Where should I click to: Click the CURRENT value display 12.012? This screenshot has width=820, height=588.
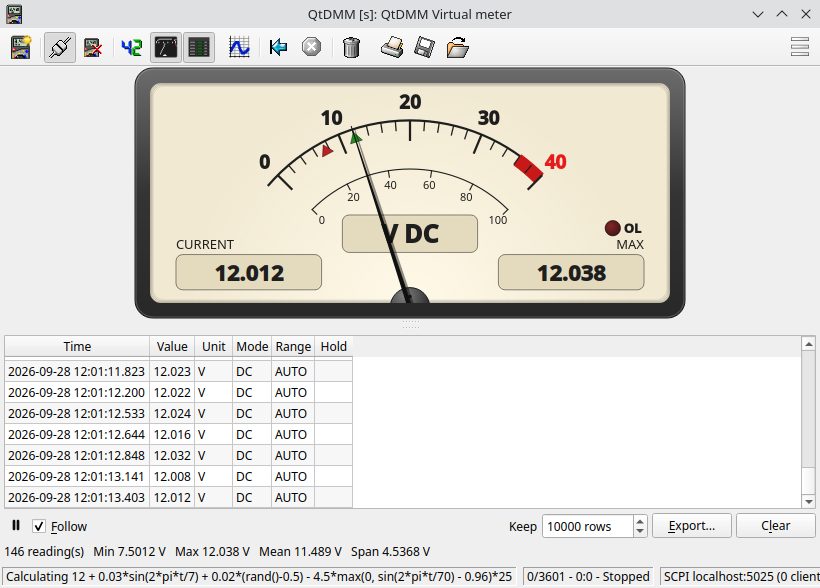click(x=249, y=273)
